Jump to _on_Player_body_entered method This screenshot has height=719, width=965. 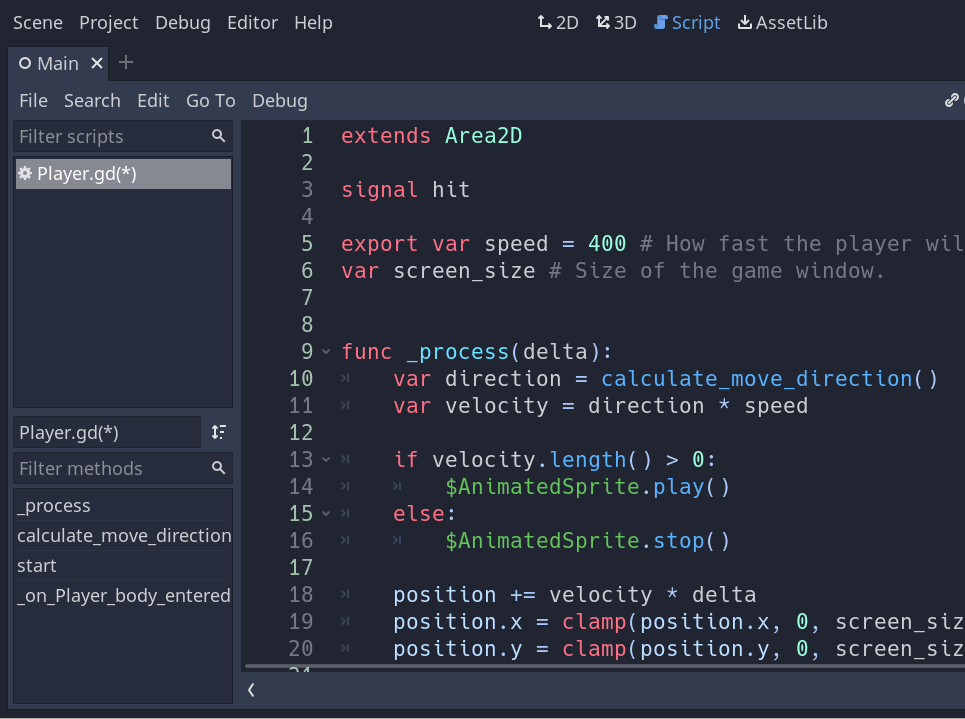point(124,596)
